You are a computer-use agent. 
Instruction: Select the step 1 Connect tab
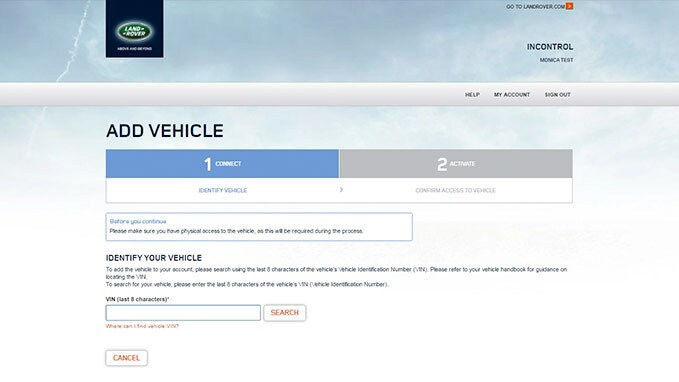pyautogui.click(x=222, y=164)
